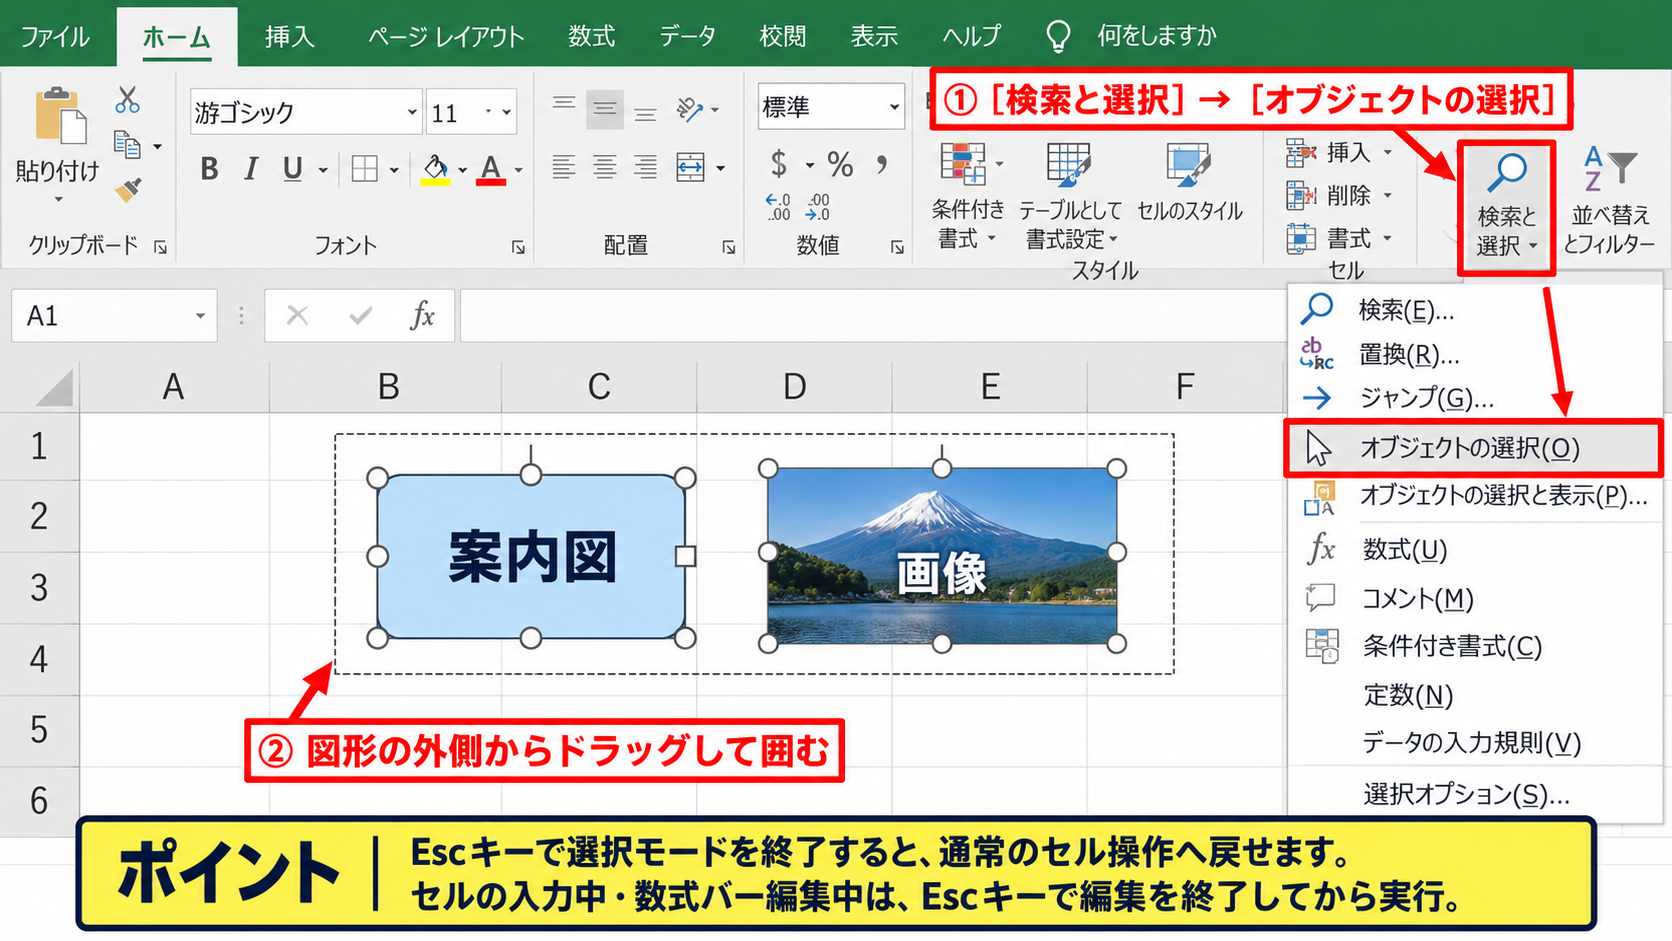Image resolution: width=1672 pixels, height=941 pixels.
Task: Switch to the 挿入 ribbon tab
Action: 290,37
